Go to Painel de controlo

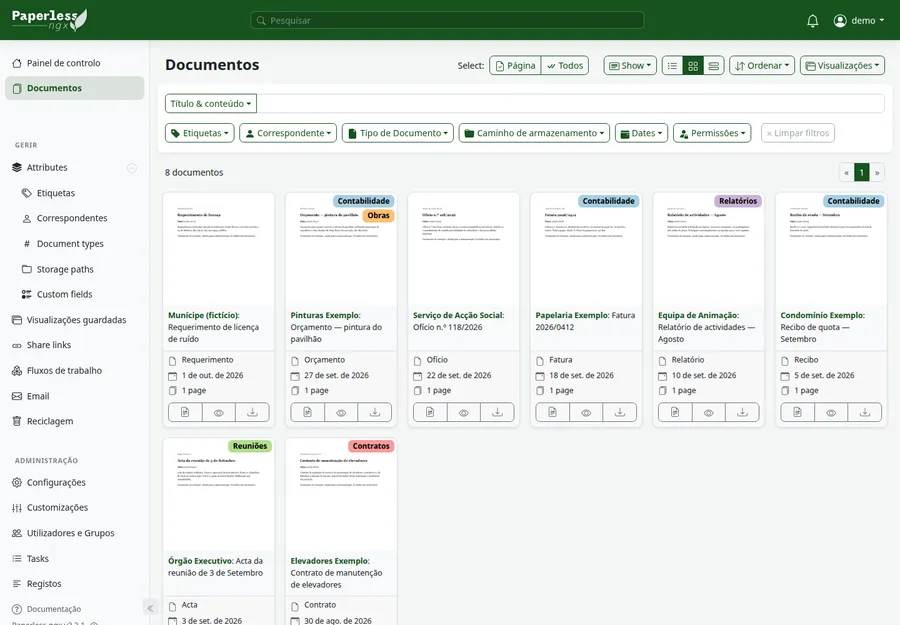(x=75, y=63)
